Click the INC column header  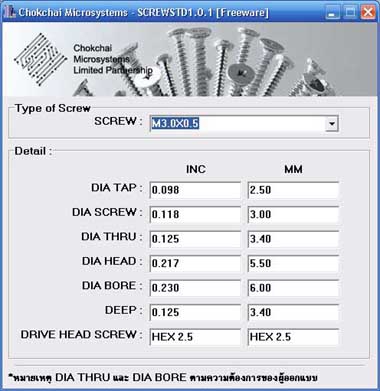[196, 169]
